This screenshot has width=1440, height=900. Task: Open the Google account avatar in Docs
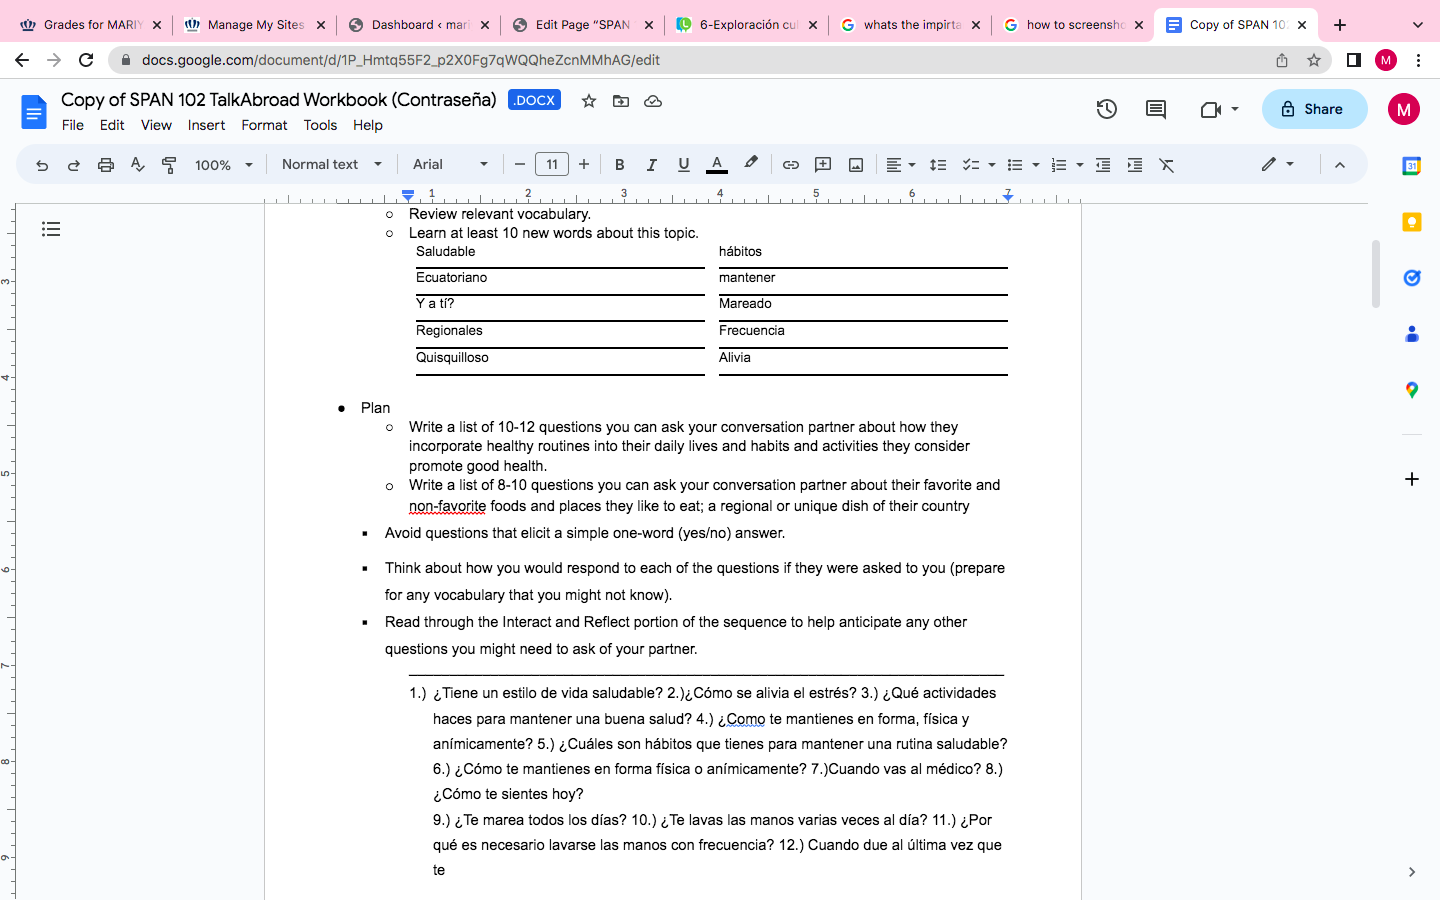pos(1404,109)
